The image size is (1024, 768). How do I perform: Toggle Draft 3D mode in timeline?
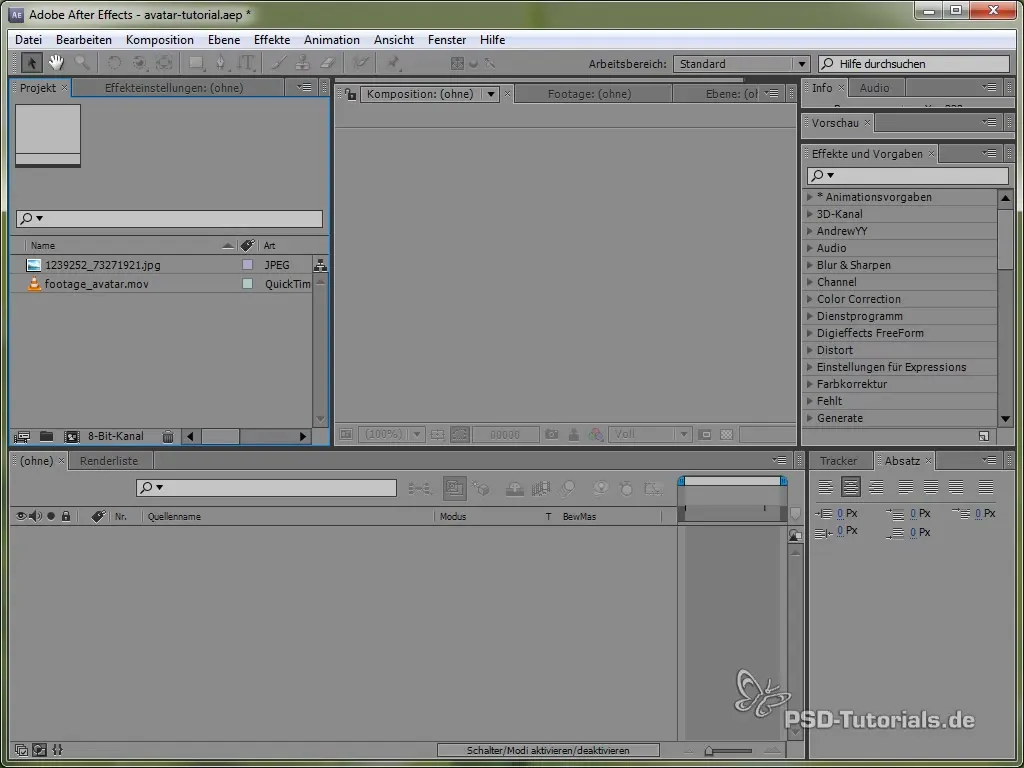point(481,488)
